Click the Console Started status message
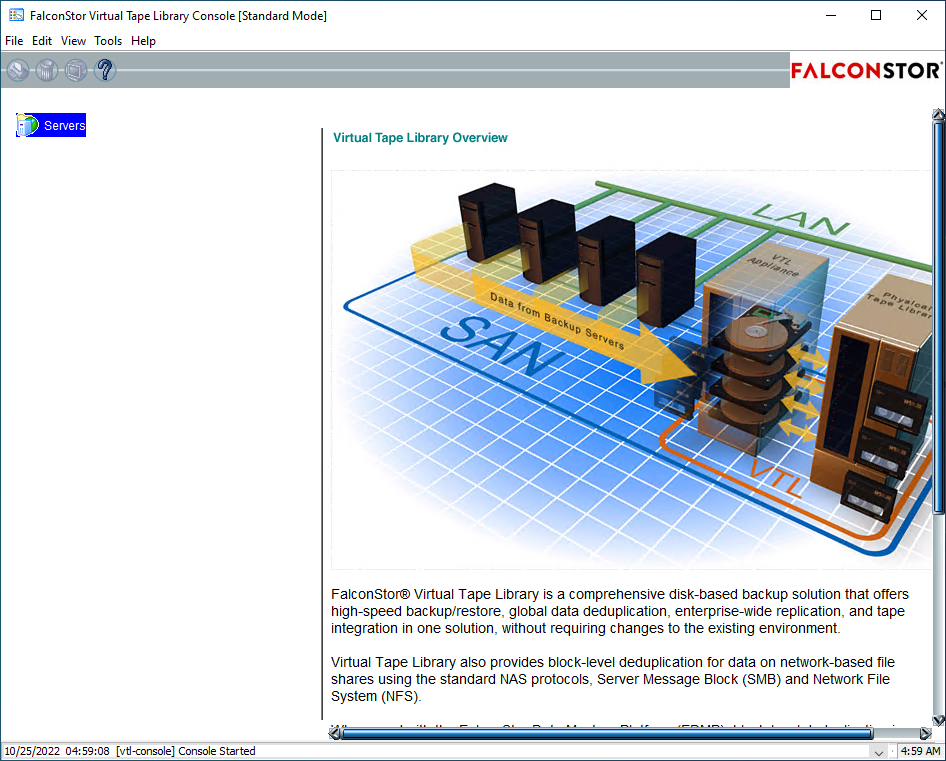946x761 pixels. tap(217, 751)
